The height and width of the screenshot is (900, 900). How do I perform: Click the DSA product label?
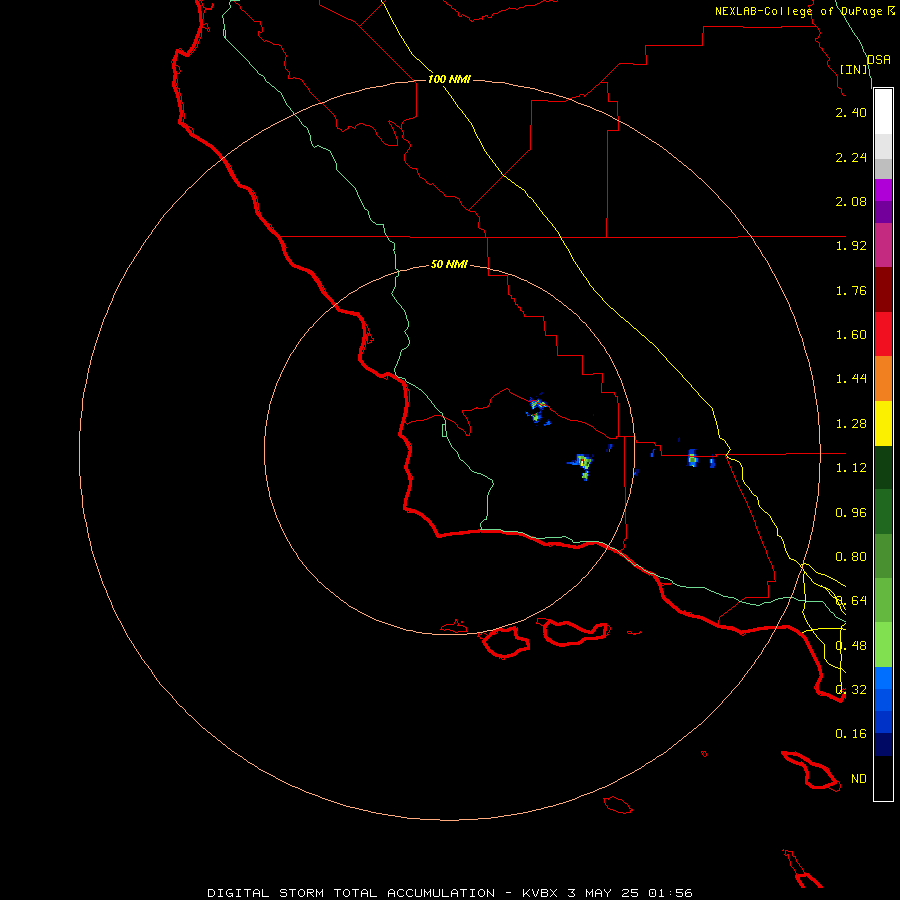point(879,60)
